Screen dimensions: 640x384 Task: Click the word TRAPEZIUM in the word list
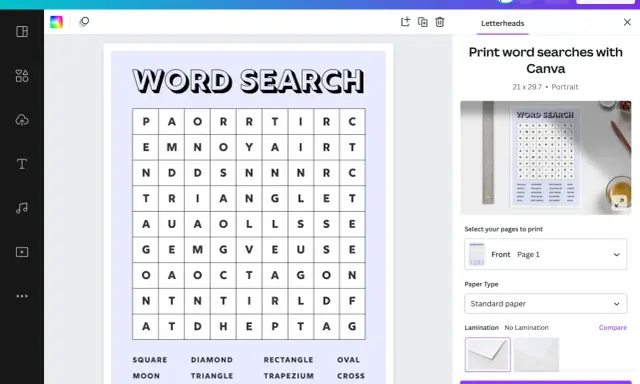(289, 376)
